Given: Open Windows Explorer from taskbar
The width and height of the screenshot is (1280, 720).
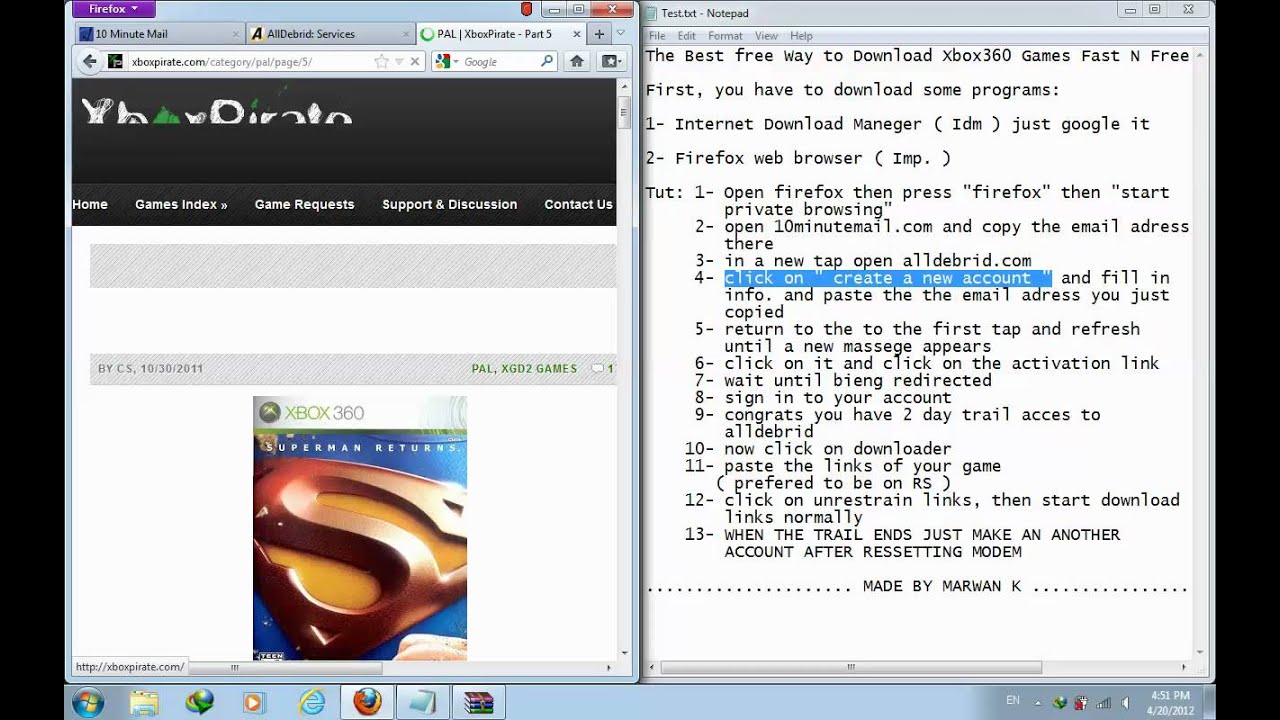Looking at the screenshot, I should coord(144,702).
